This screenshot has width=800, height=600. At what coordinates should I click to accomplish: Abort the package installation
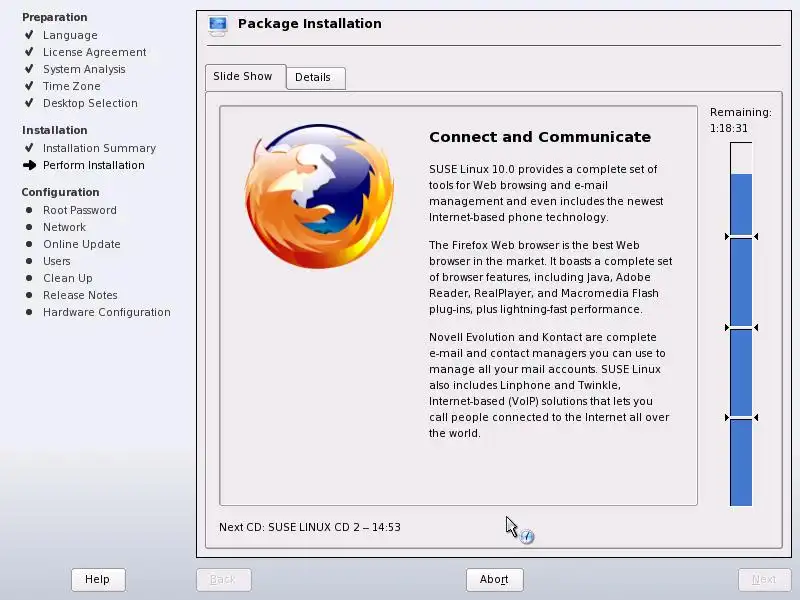[494, 580]
